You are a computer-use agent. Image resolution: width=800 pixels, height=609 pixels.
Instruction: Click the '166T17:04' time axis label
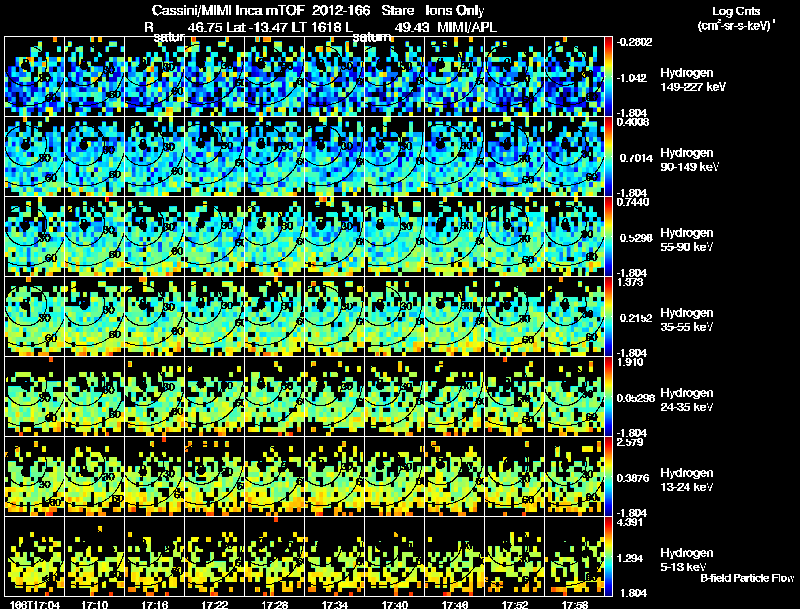pyautogui.click(x=35, y=605)
